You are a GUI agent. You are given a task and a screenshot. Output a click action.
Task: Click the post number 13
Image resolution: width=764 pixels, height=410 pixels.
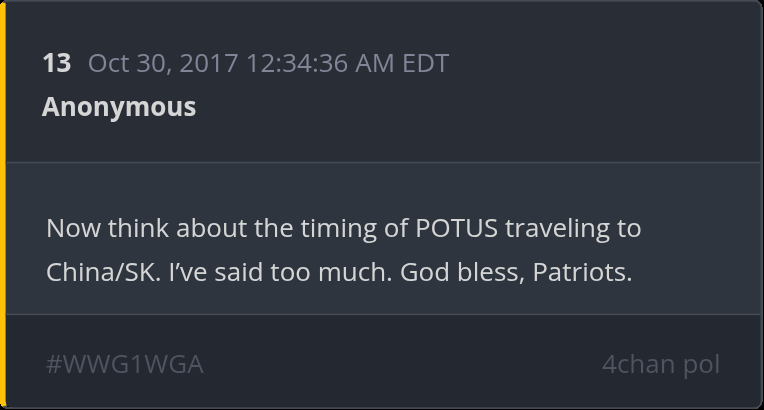pos(56,63)
